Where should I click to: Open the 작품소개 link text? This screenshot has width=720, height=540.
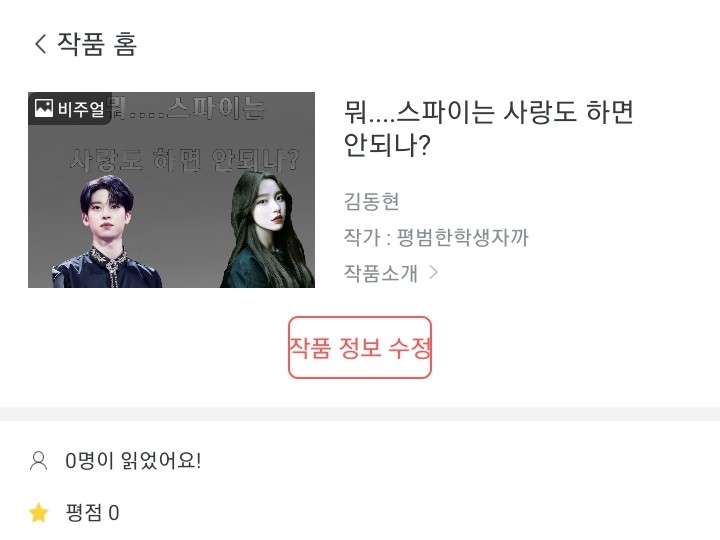click(381, 273)
